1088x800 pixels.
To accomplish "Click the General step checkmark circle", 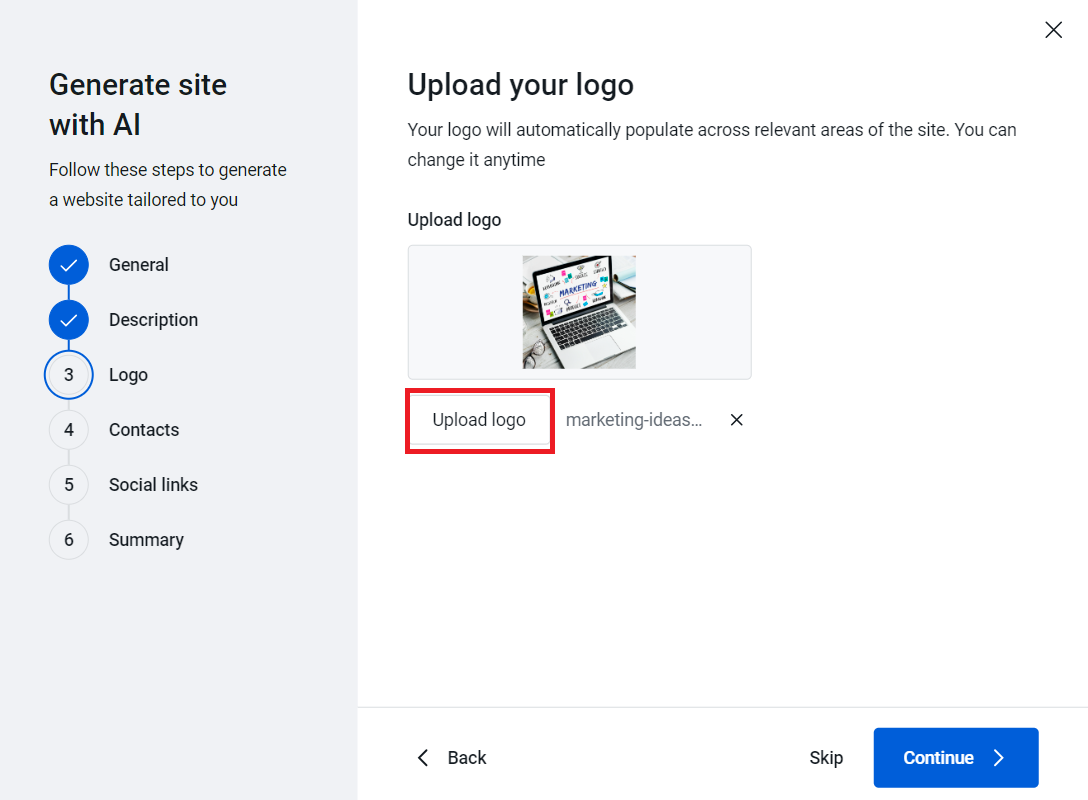I will [69, 265].
